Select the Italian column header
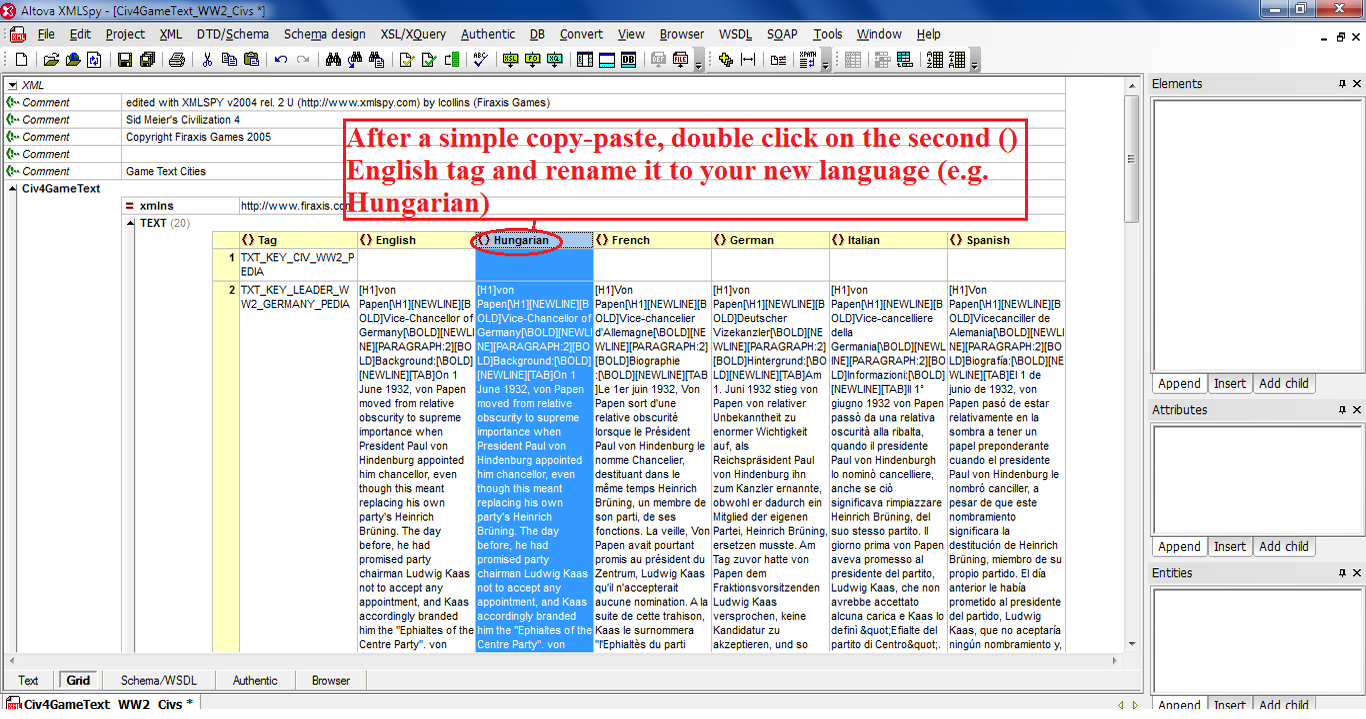Viewport: 1366px width, 719px height. (888, 240)
